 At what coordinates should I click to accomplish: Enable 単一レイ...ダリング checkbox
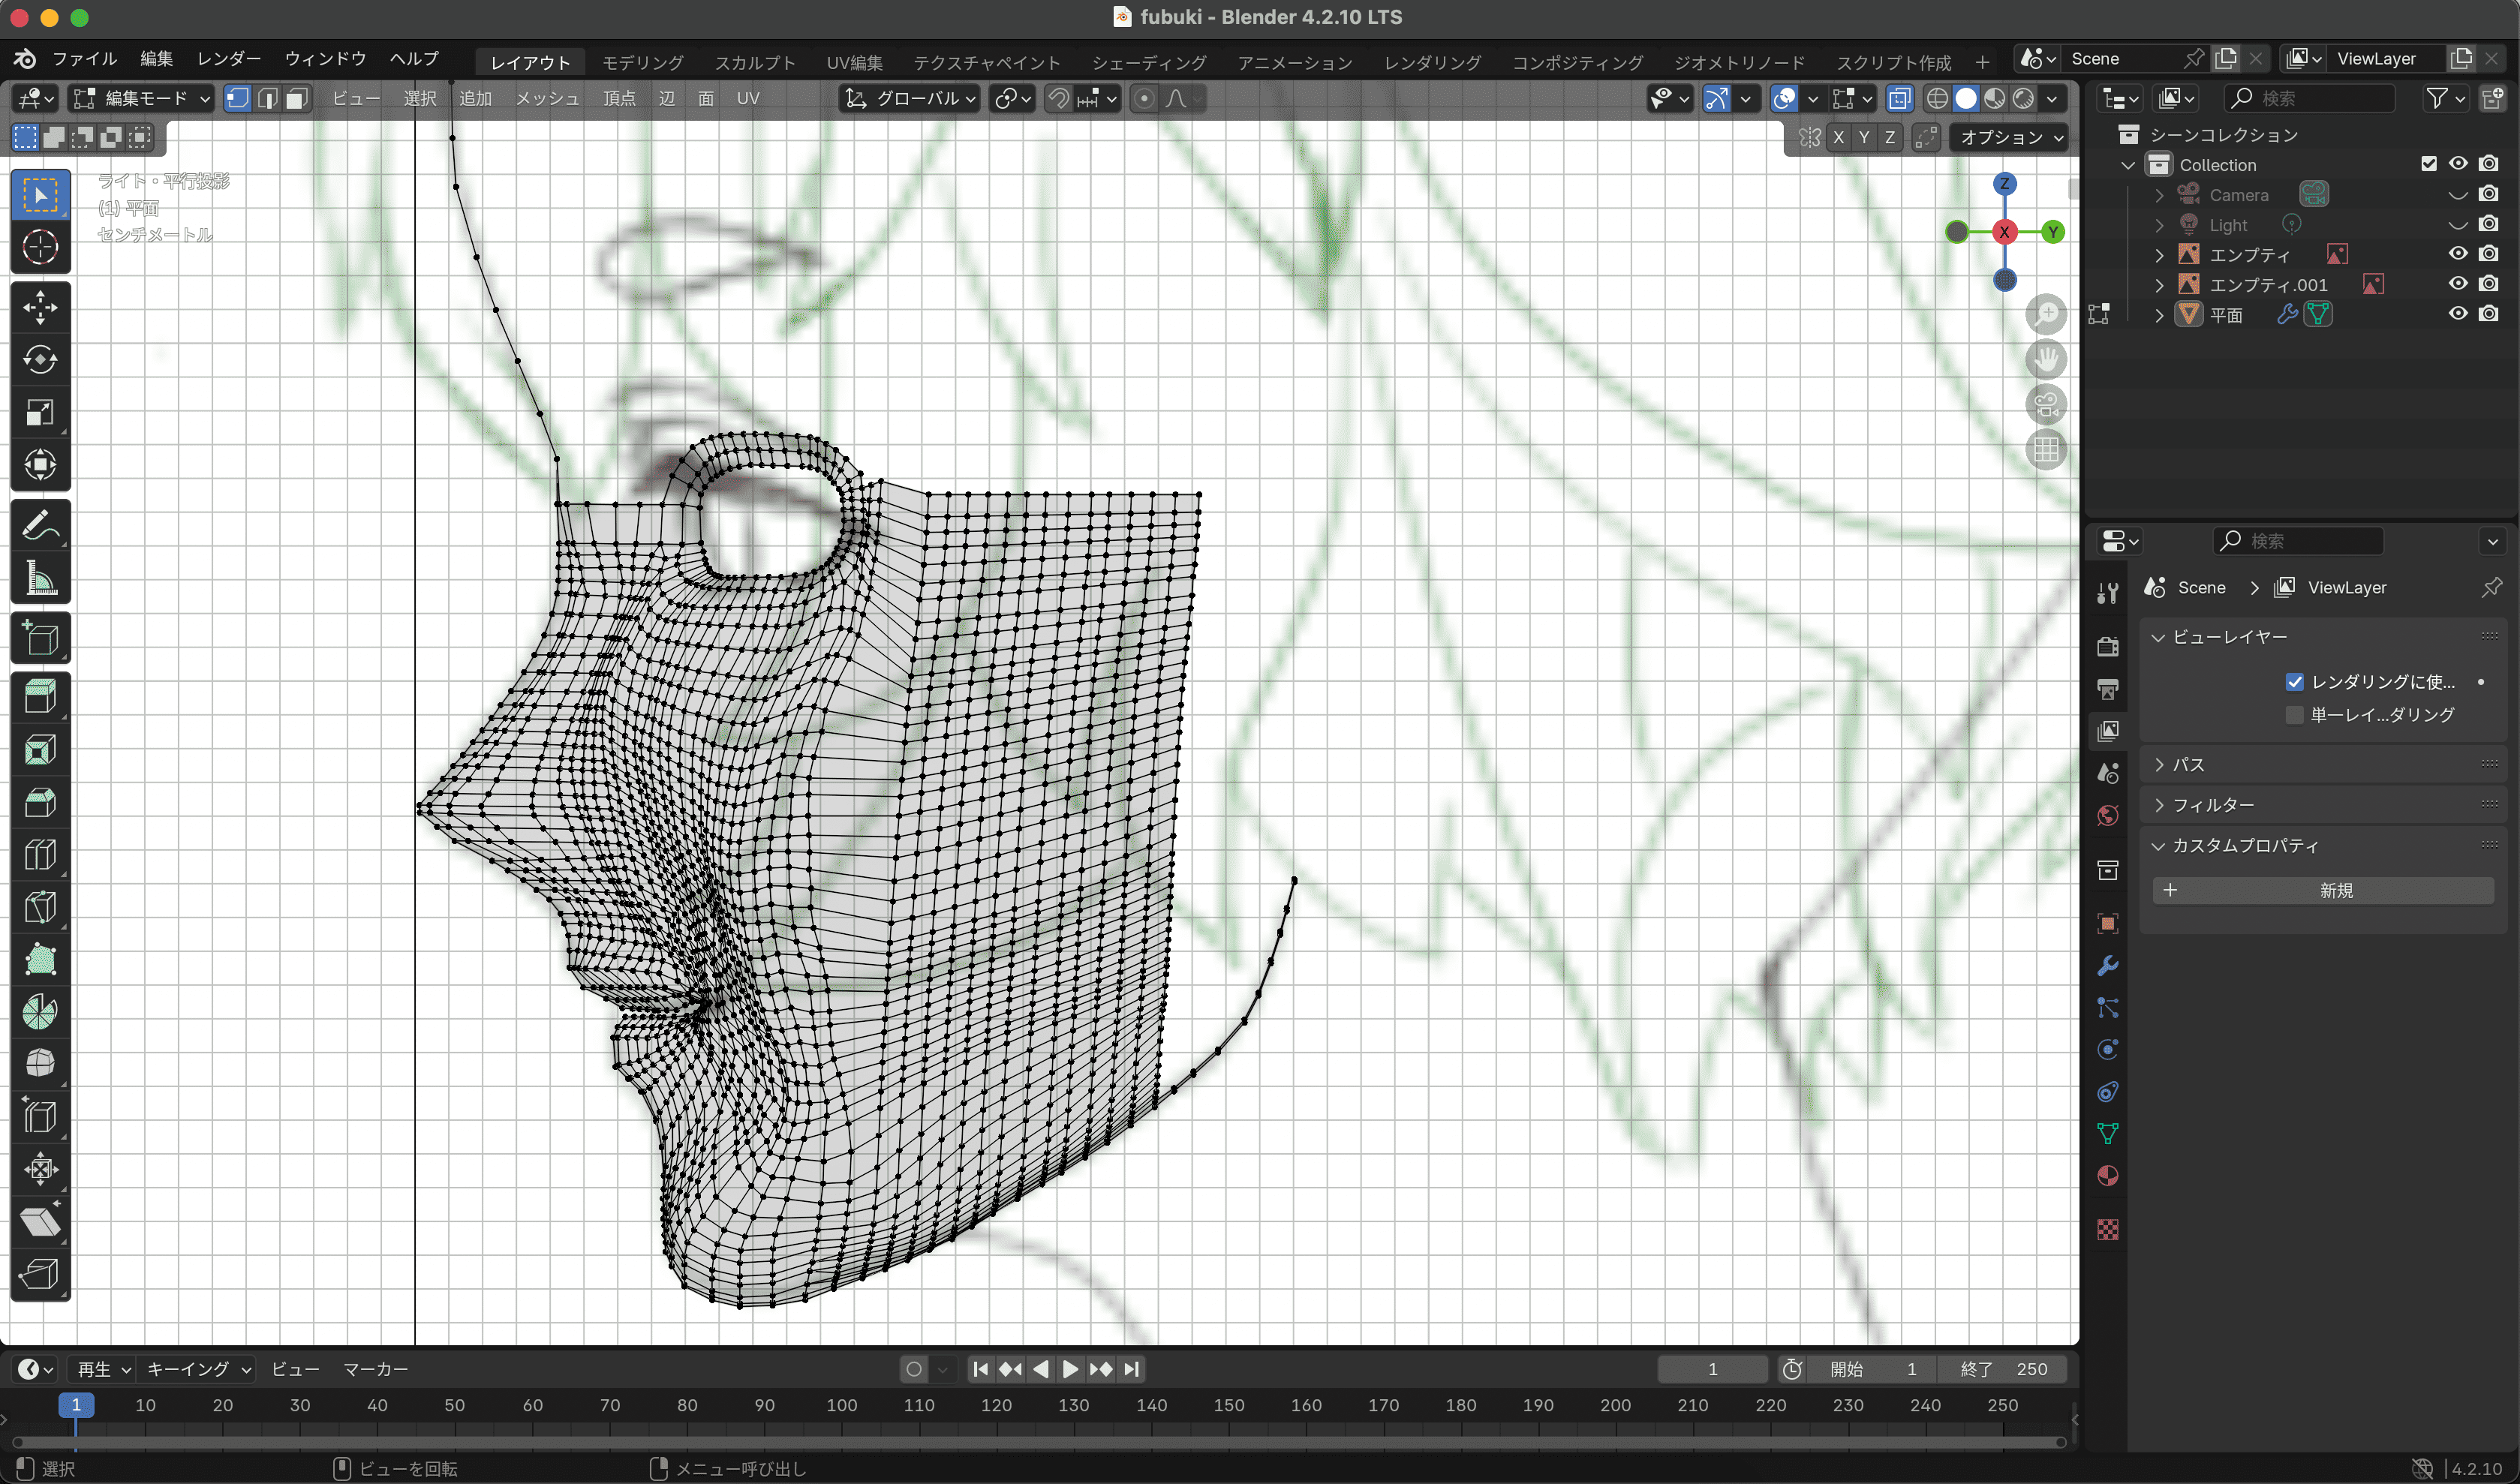2294,714
